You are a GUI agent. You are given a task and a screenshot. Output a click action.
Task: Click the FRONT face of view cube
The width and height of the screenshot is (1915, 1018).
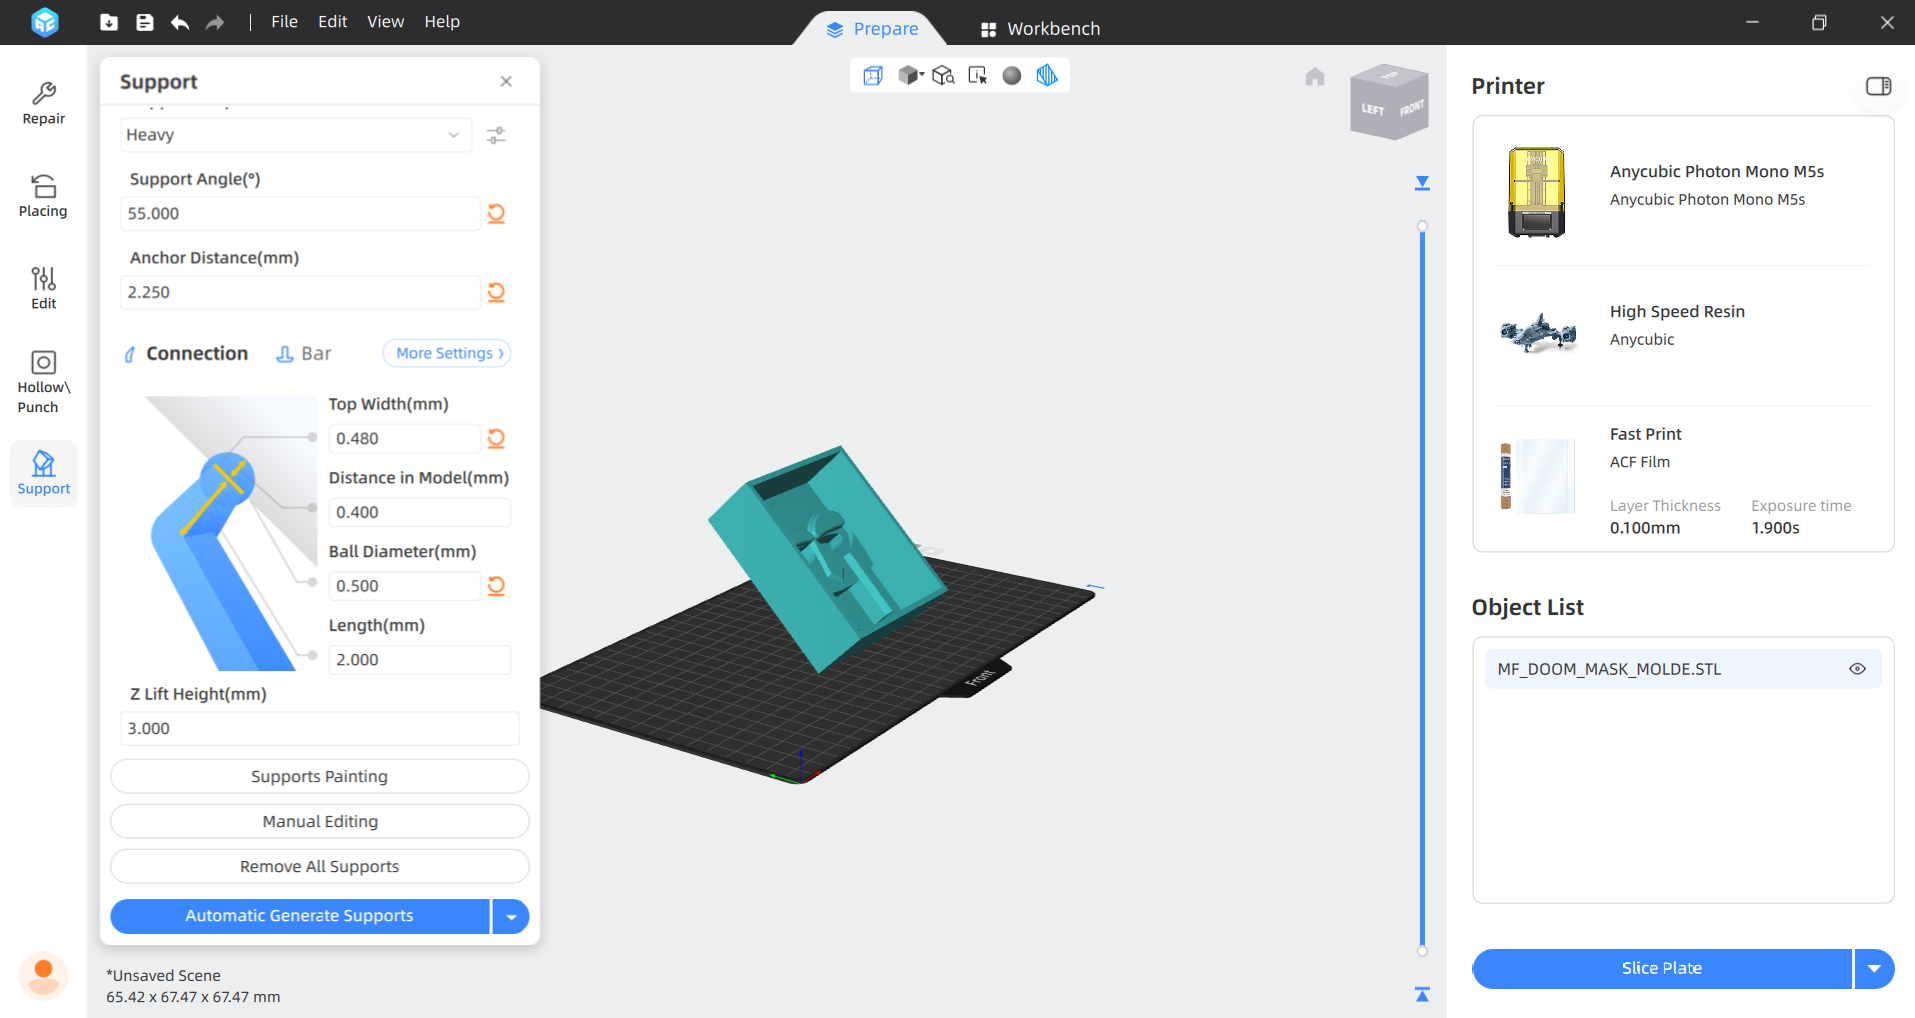tap(1411, 107)
